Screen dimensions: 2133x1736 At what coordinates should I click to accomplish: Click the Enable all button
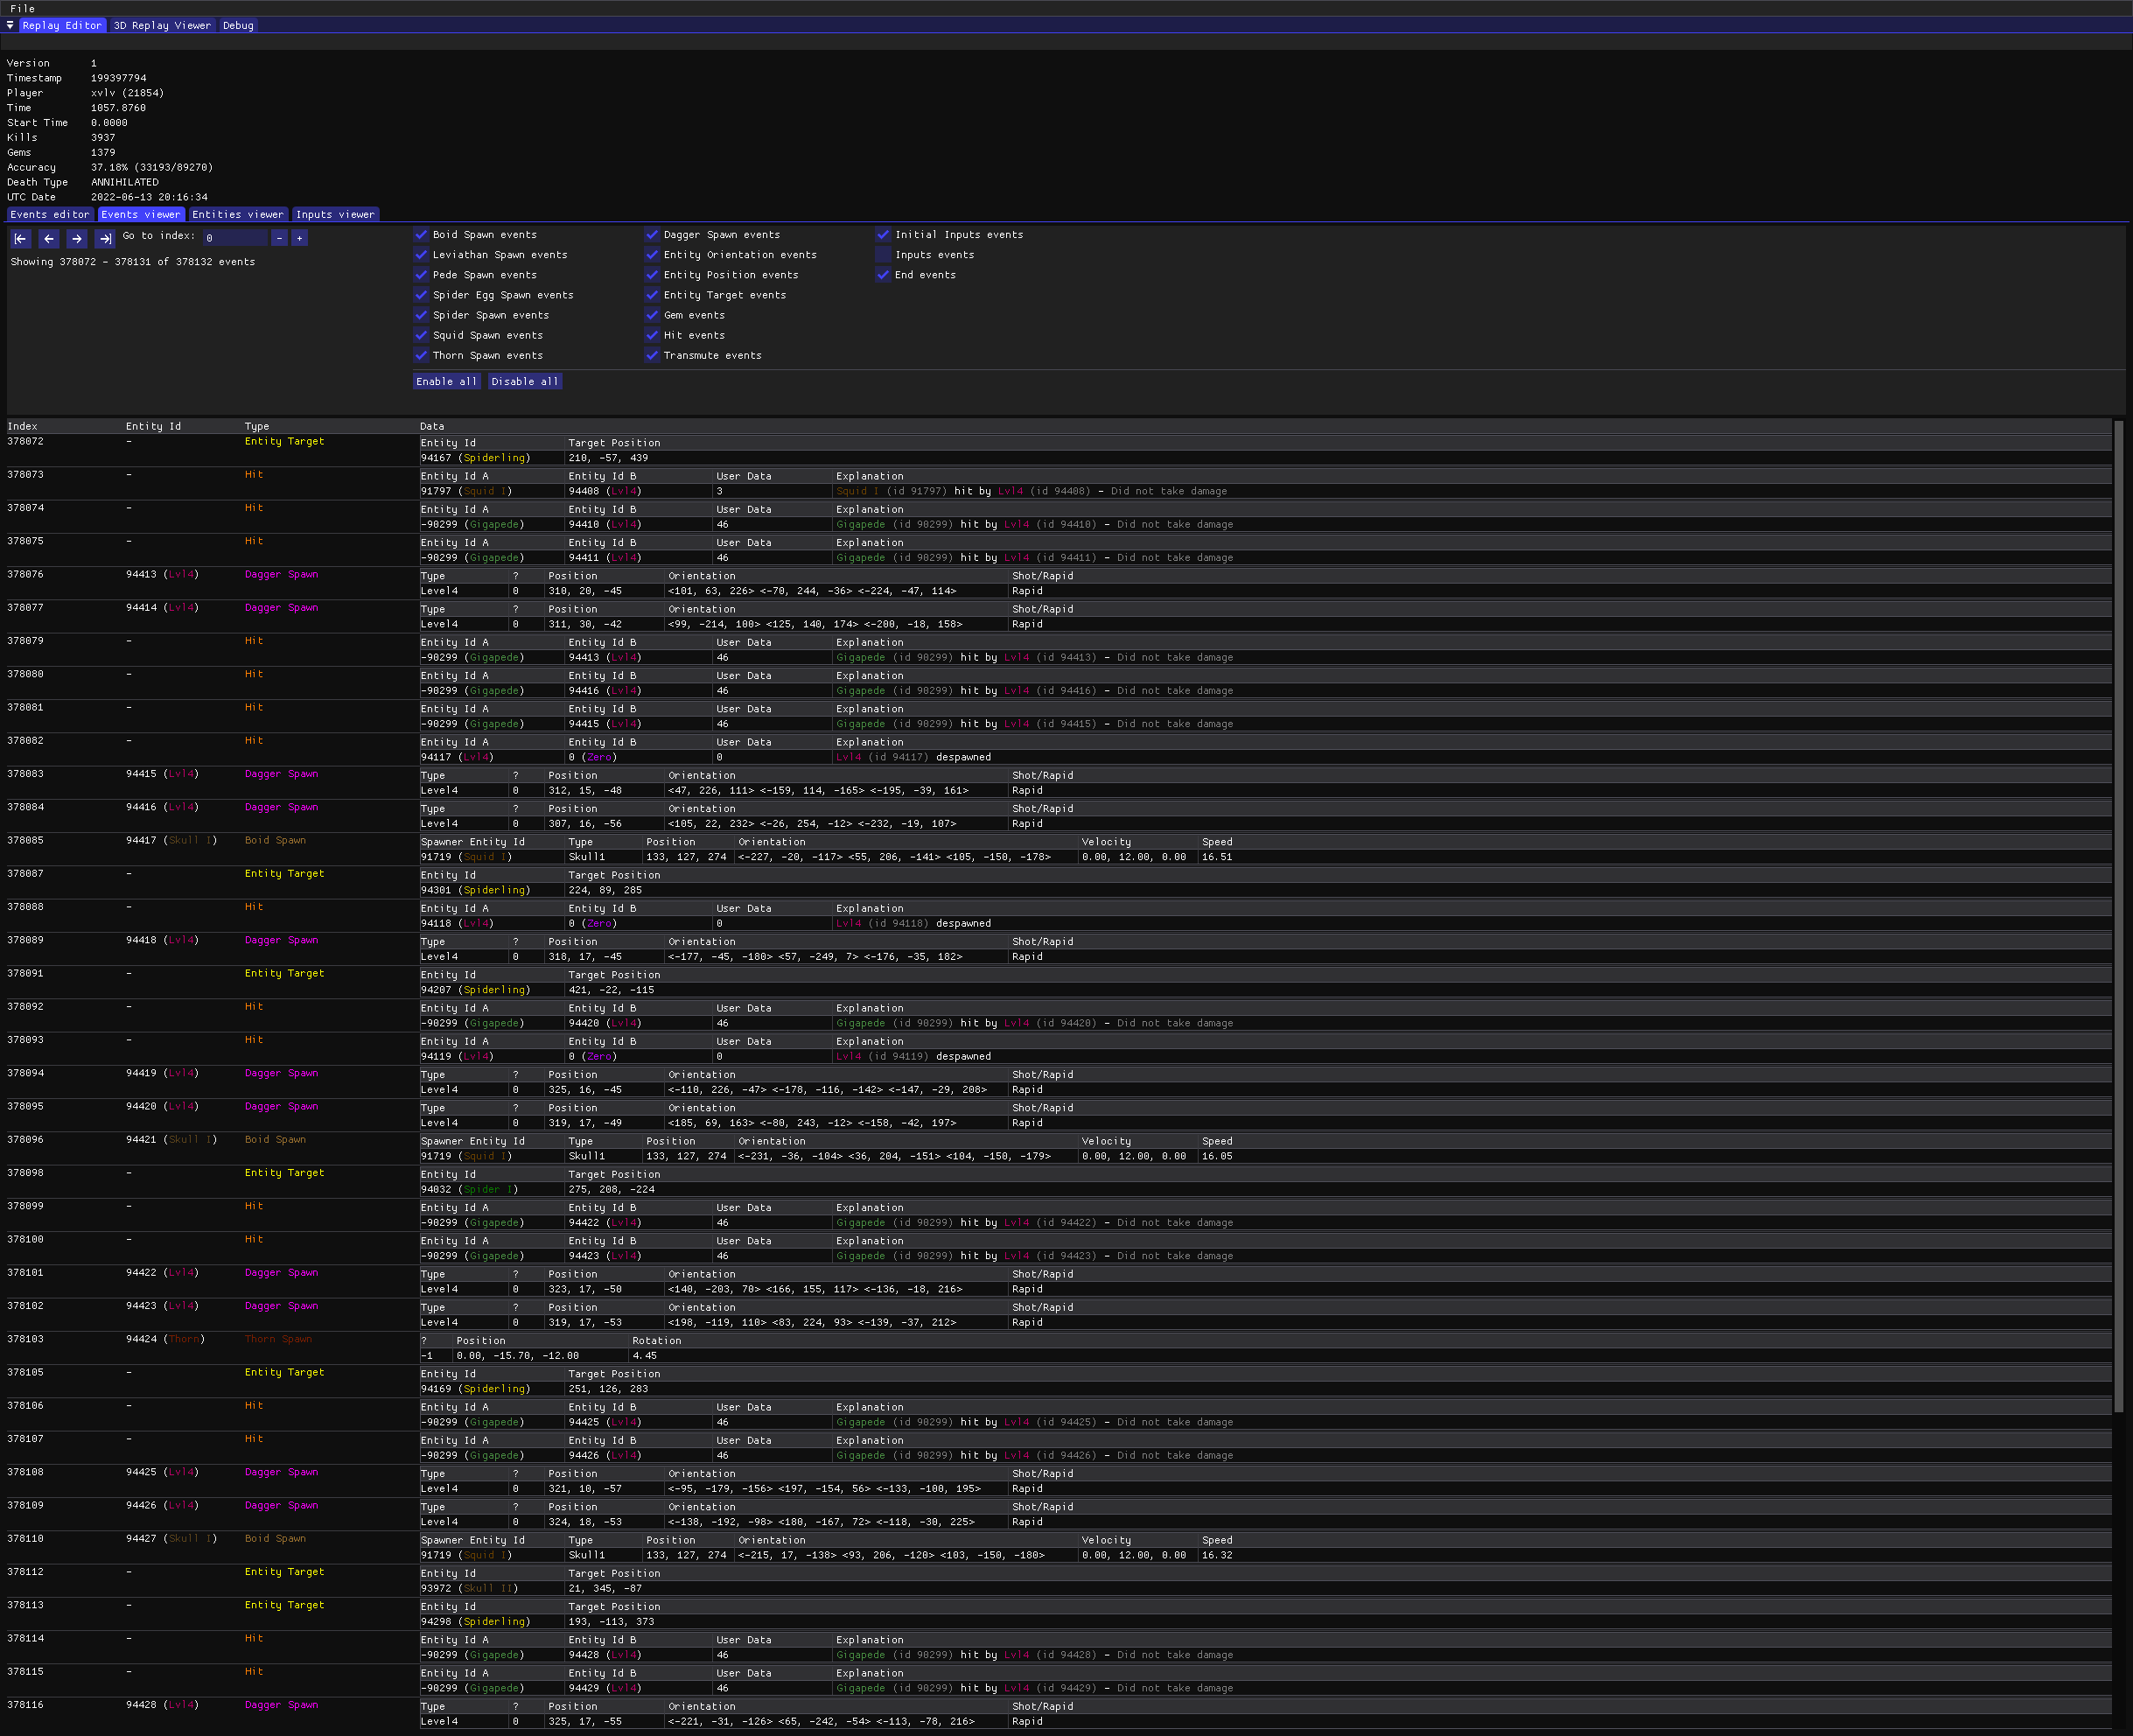[x=446, y=381]
